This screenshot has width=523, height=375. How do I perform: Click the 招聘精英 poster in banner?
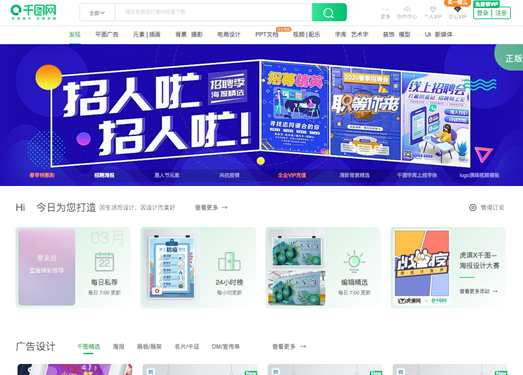(x=295, y=107)
